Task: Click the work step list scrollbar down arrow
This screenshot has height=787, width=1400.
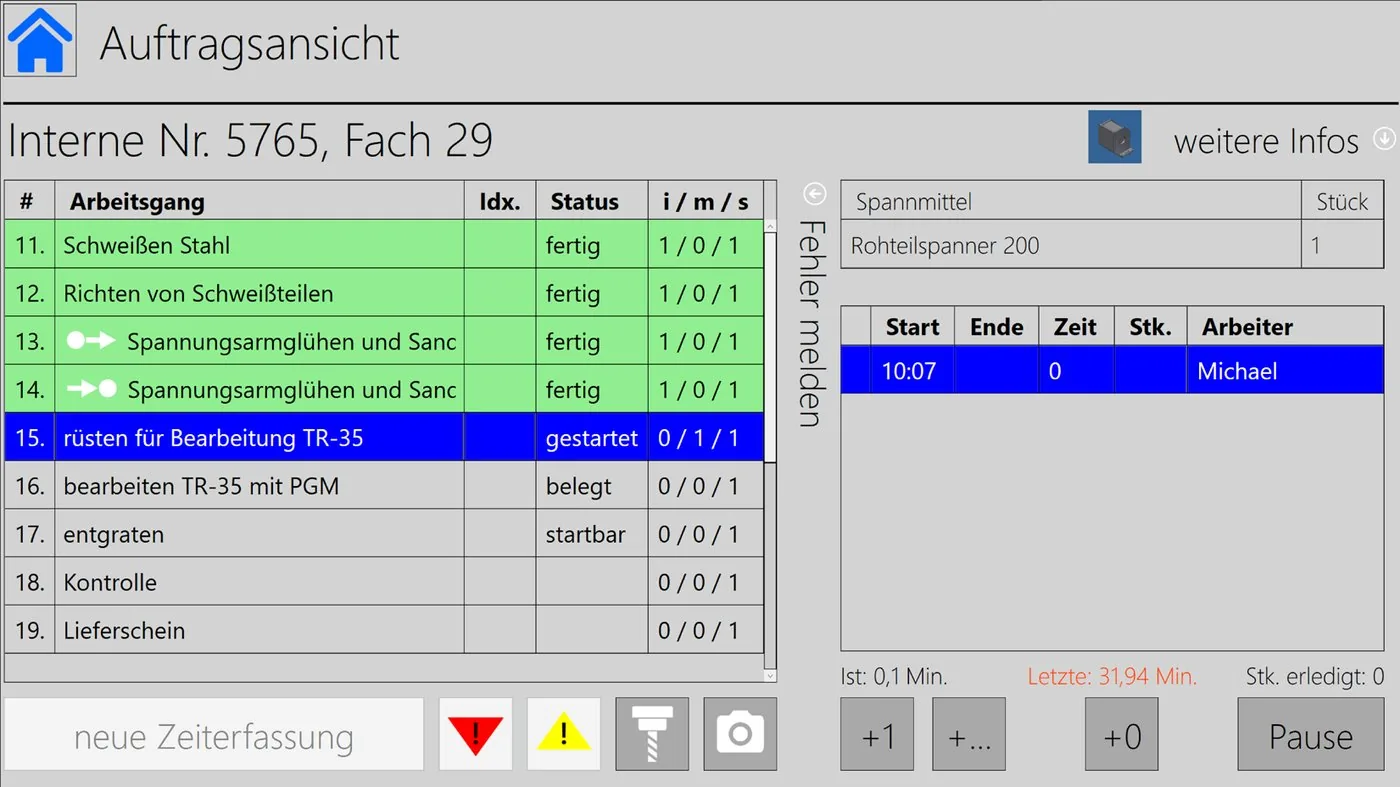Action: (x=770, y=676)
